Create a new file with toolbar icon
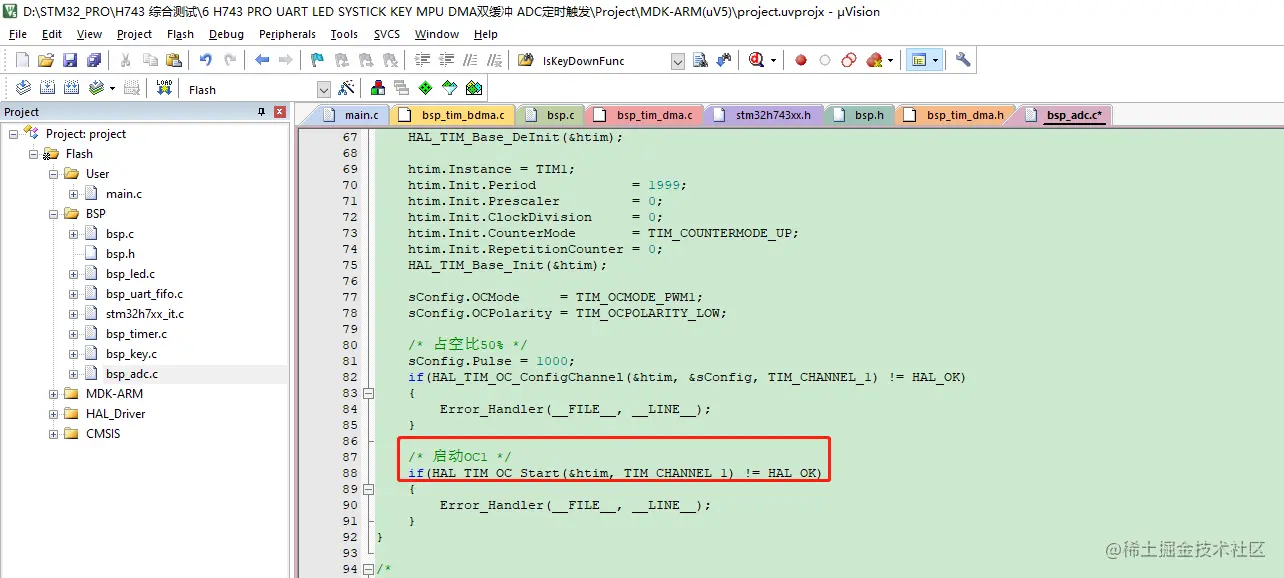Viewport: 1284px width, 578px height. (22, 60)
